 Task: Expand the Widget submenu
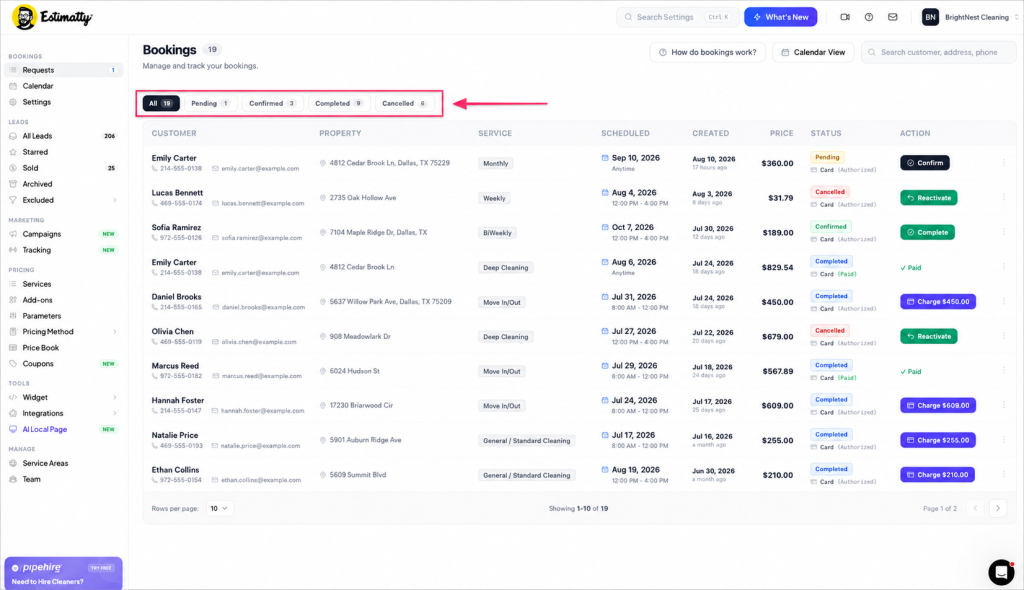[x=115, y=397]
